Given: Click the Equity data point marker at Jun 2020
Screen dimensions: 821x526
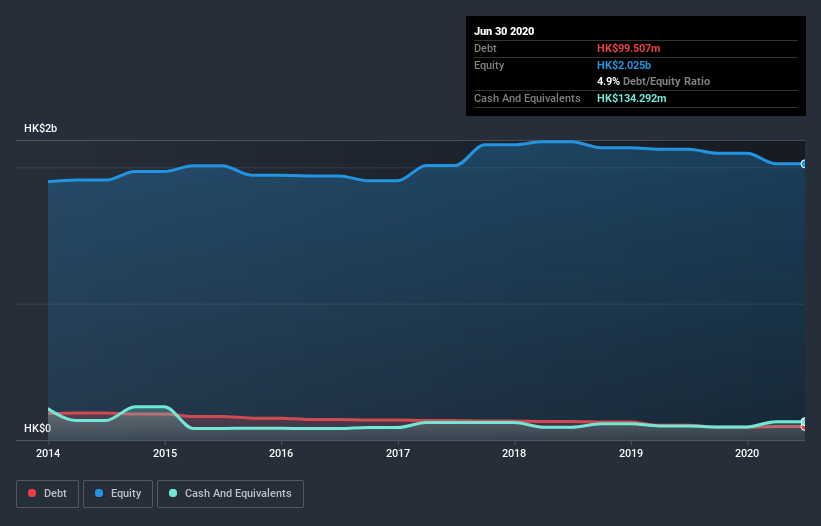Looking at the screenshot, I should 804,164.
